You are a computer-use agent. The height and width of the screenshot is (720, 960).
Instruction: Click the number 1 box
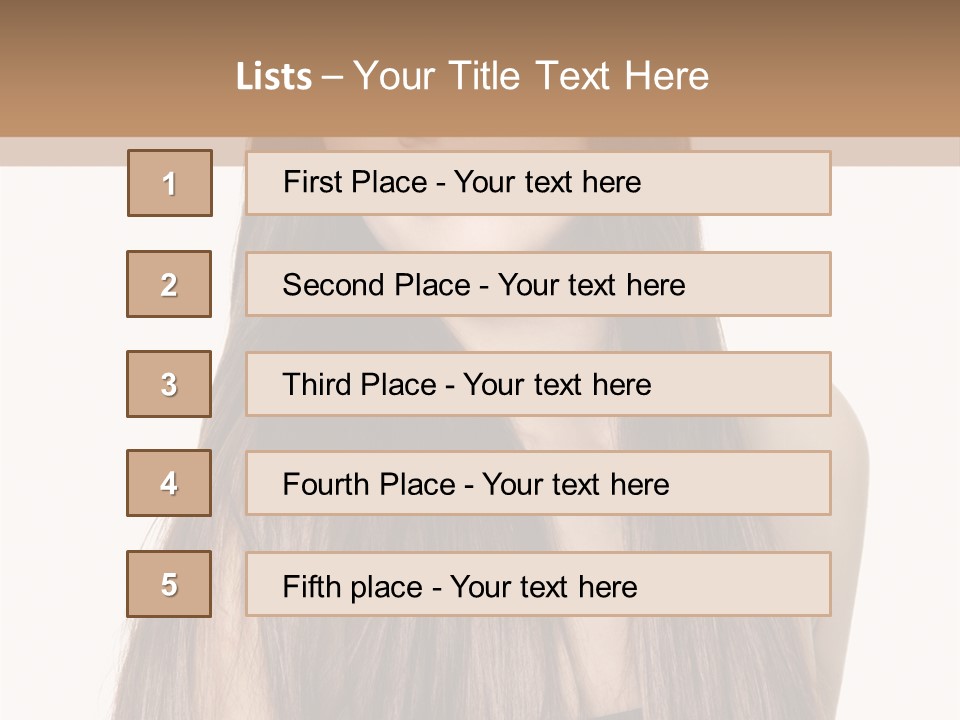pyautogui.click(x=170, y=183)
